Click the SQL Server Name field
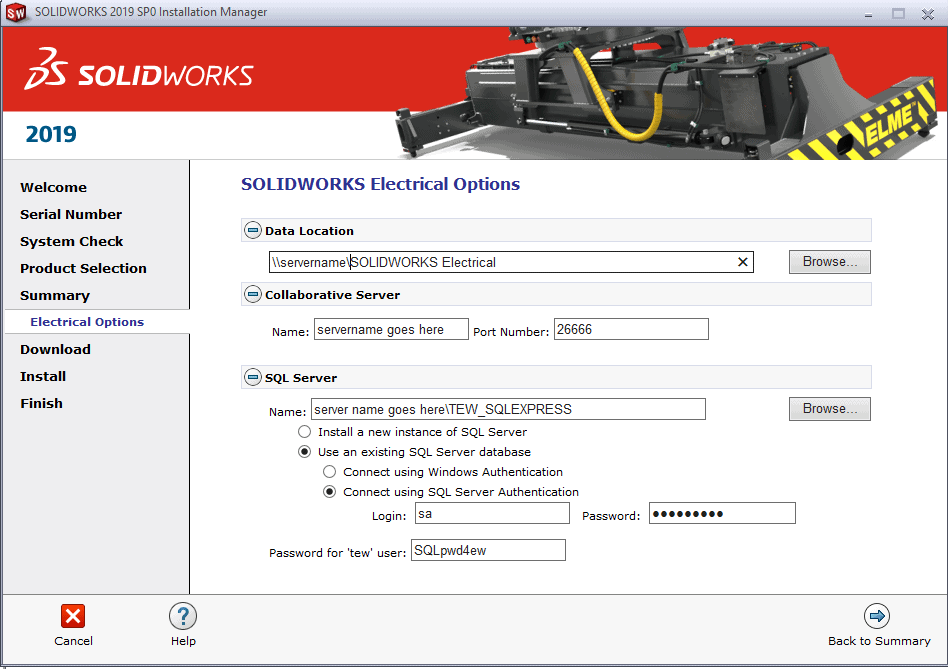 [x=508, y=409]
